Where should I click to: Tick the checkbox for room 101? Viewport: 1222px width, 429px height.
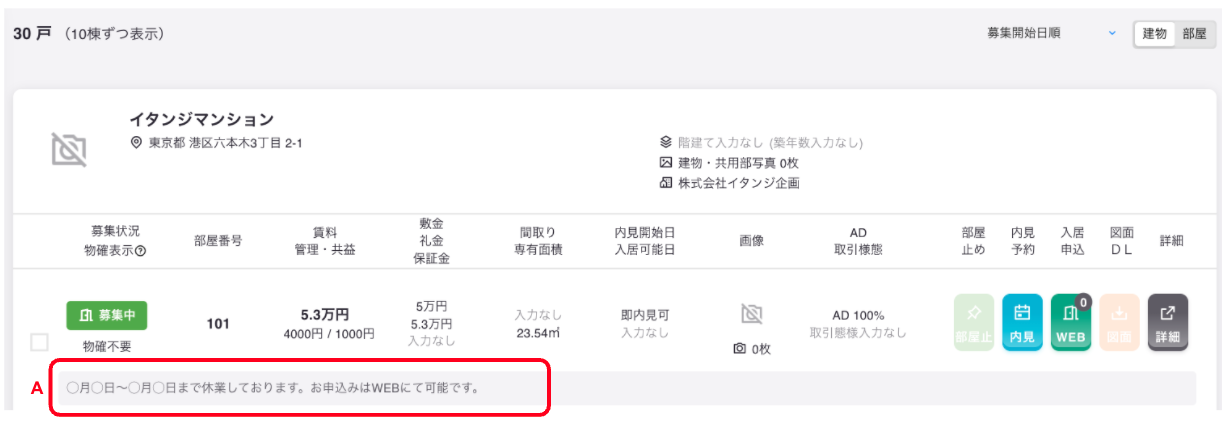point(39,342)
